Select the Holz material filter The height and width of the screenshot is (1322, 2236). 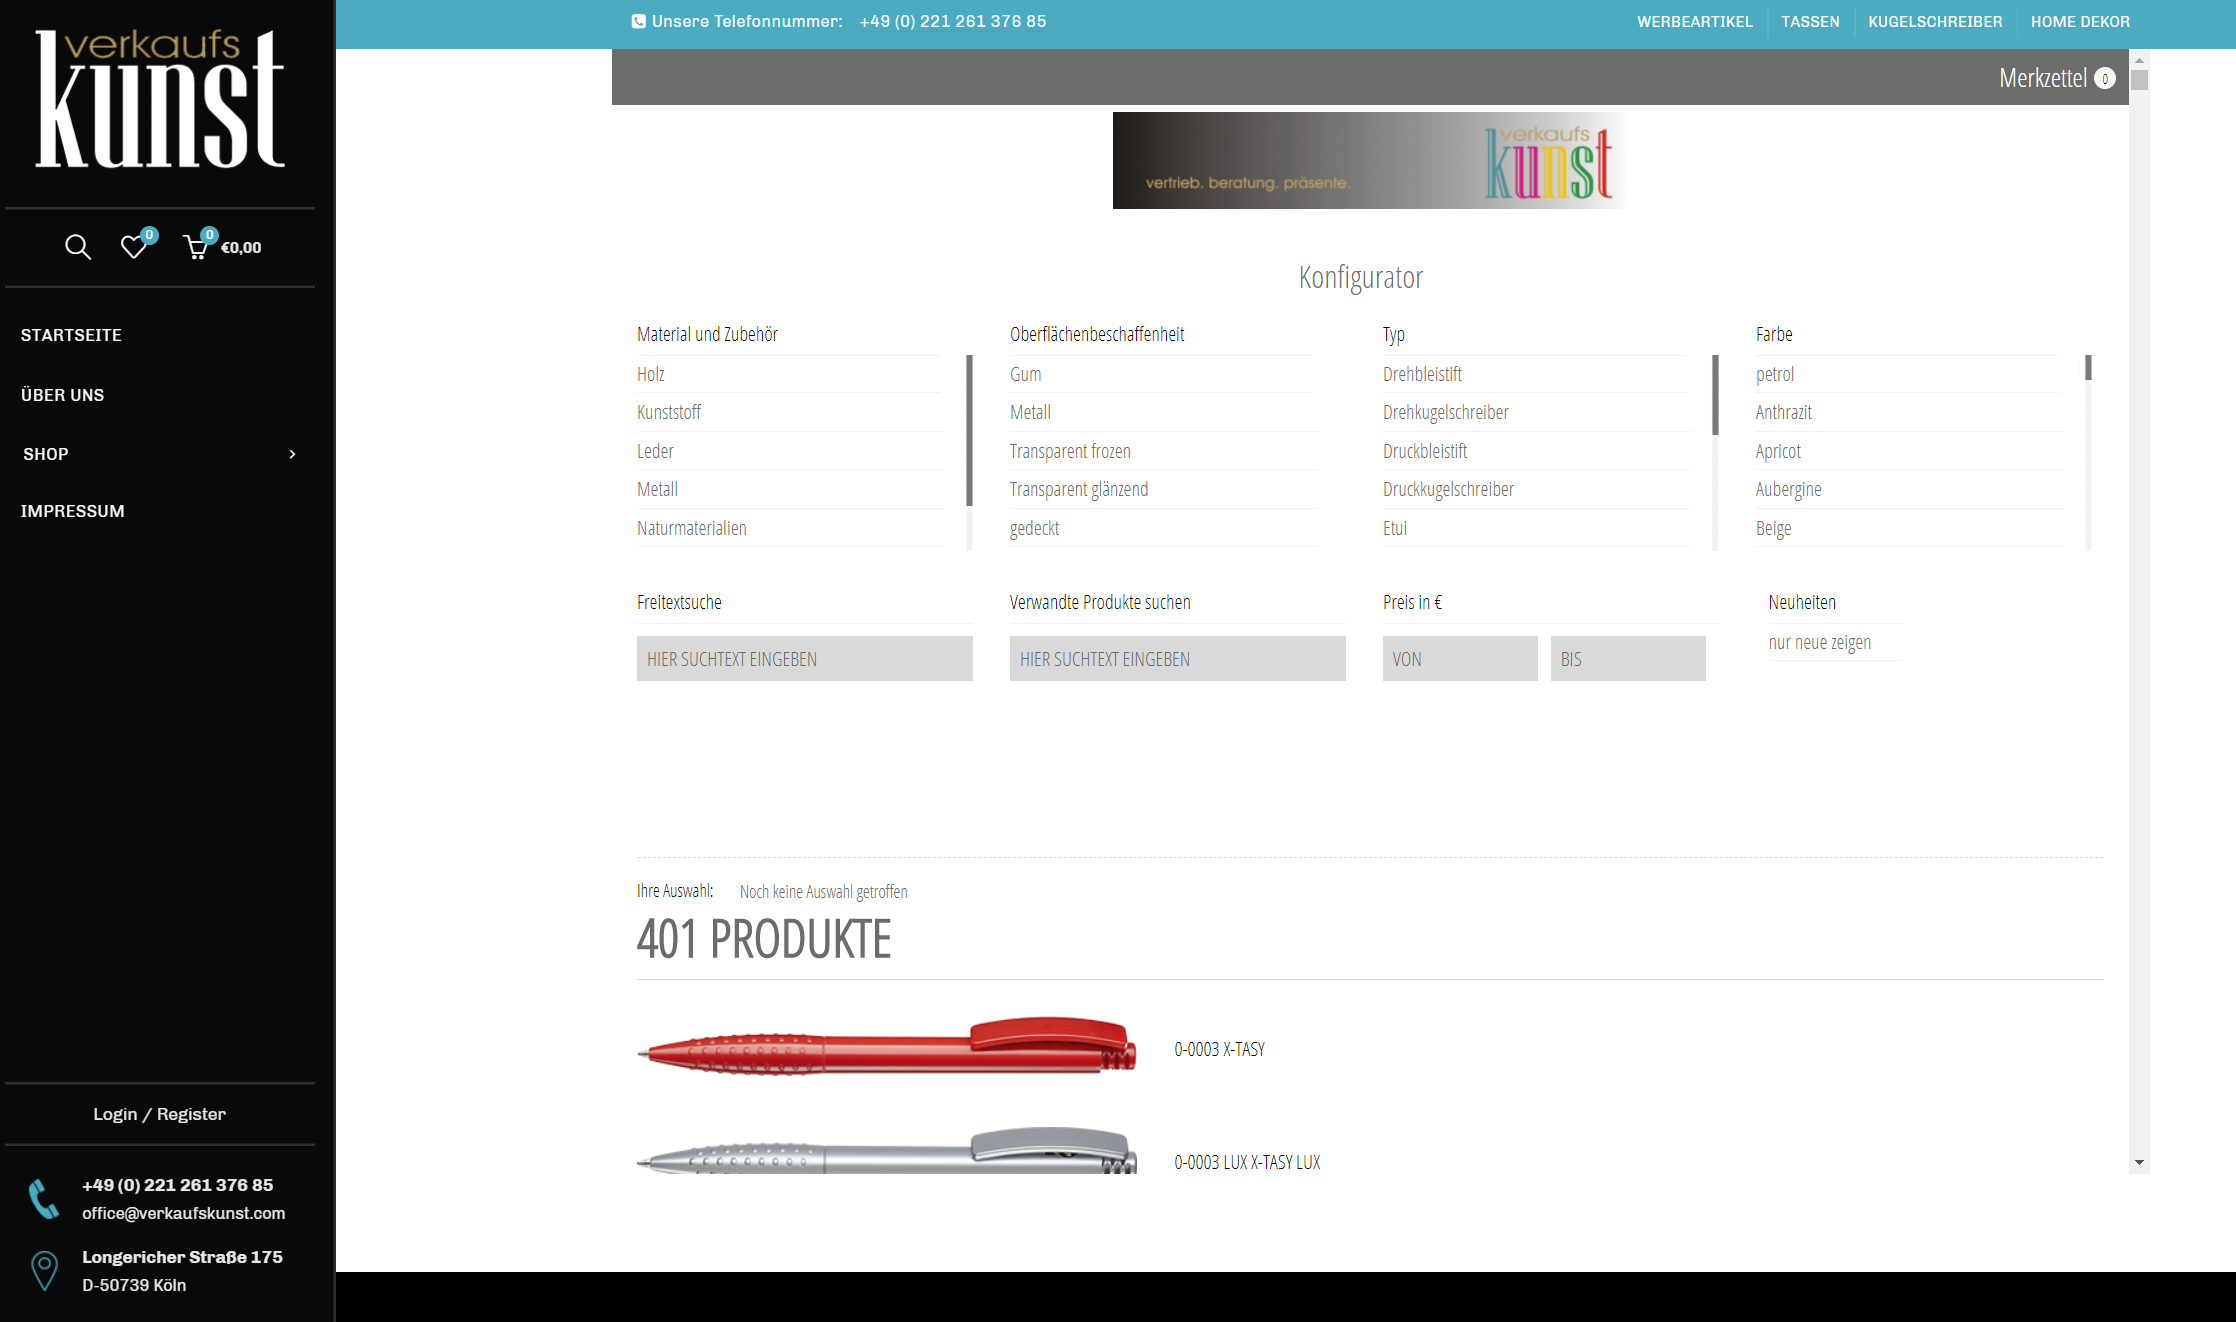coord(651,374)
